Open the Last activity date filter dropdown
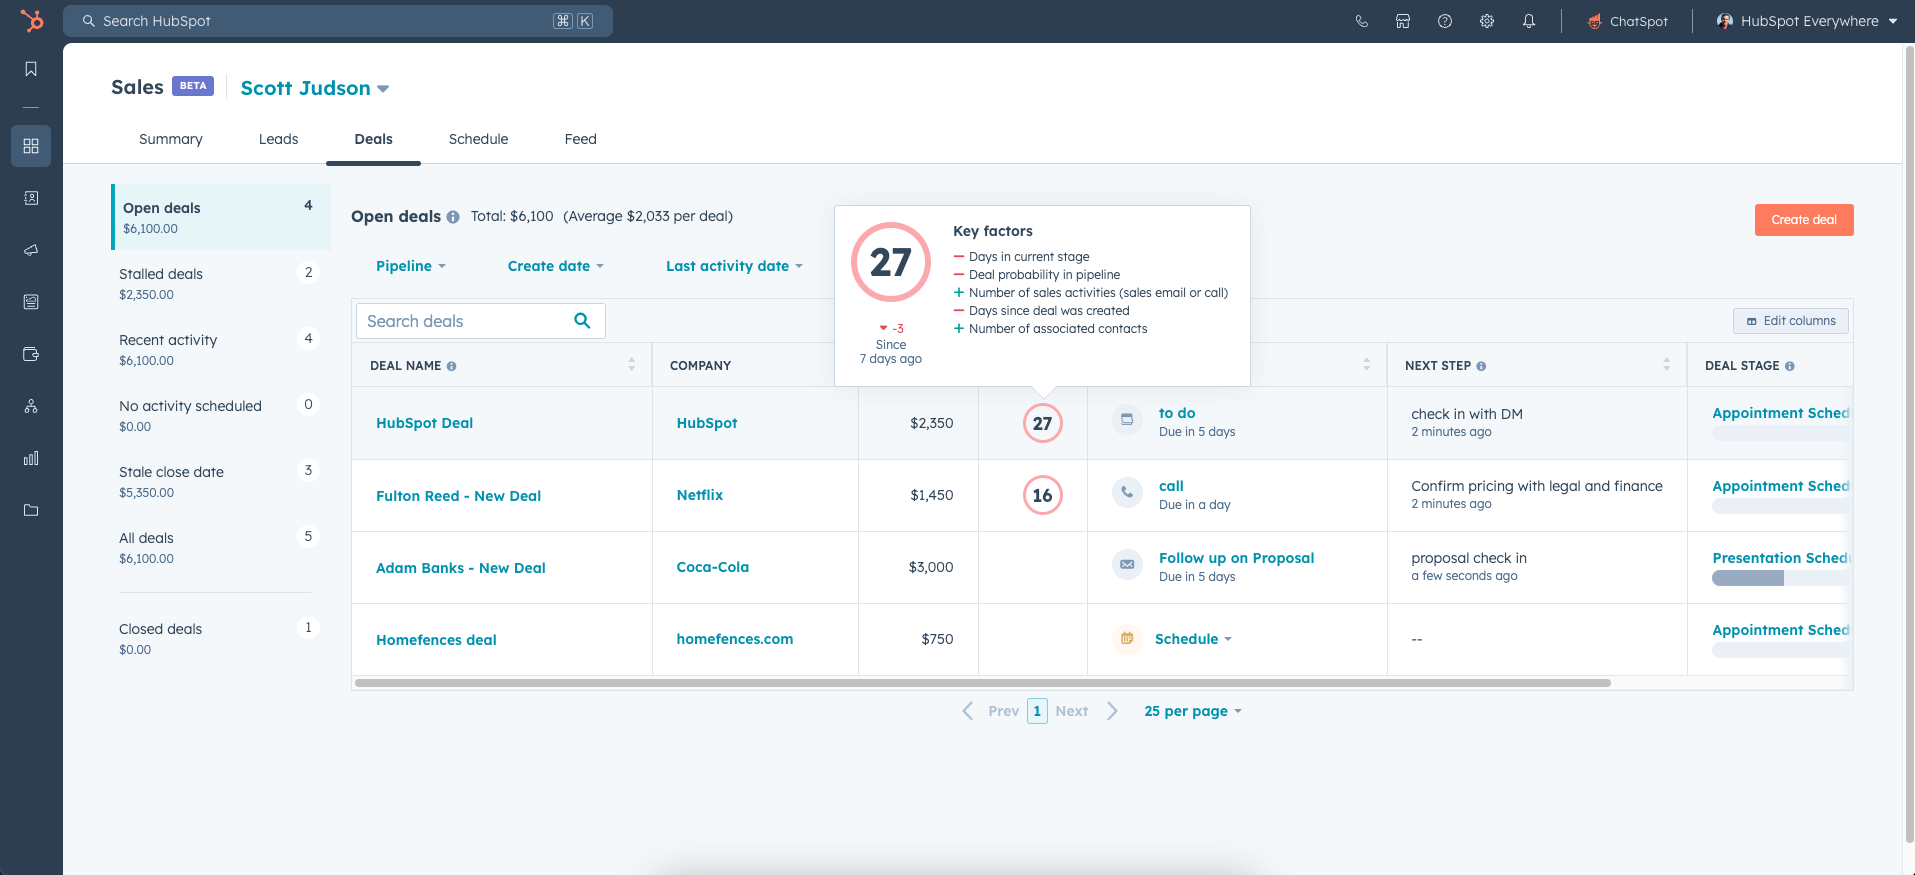 pyautogui.click(x=734, y=266)
